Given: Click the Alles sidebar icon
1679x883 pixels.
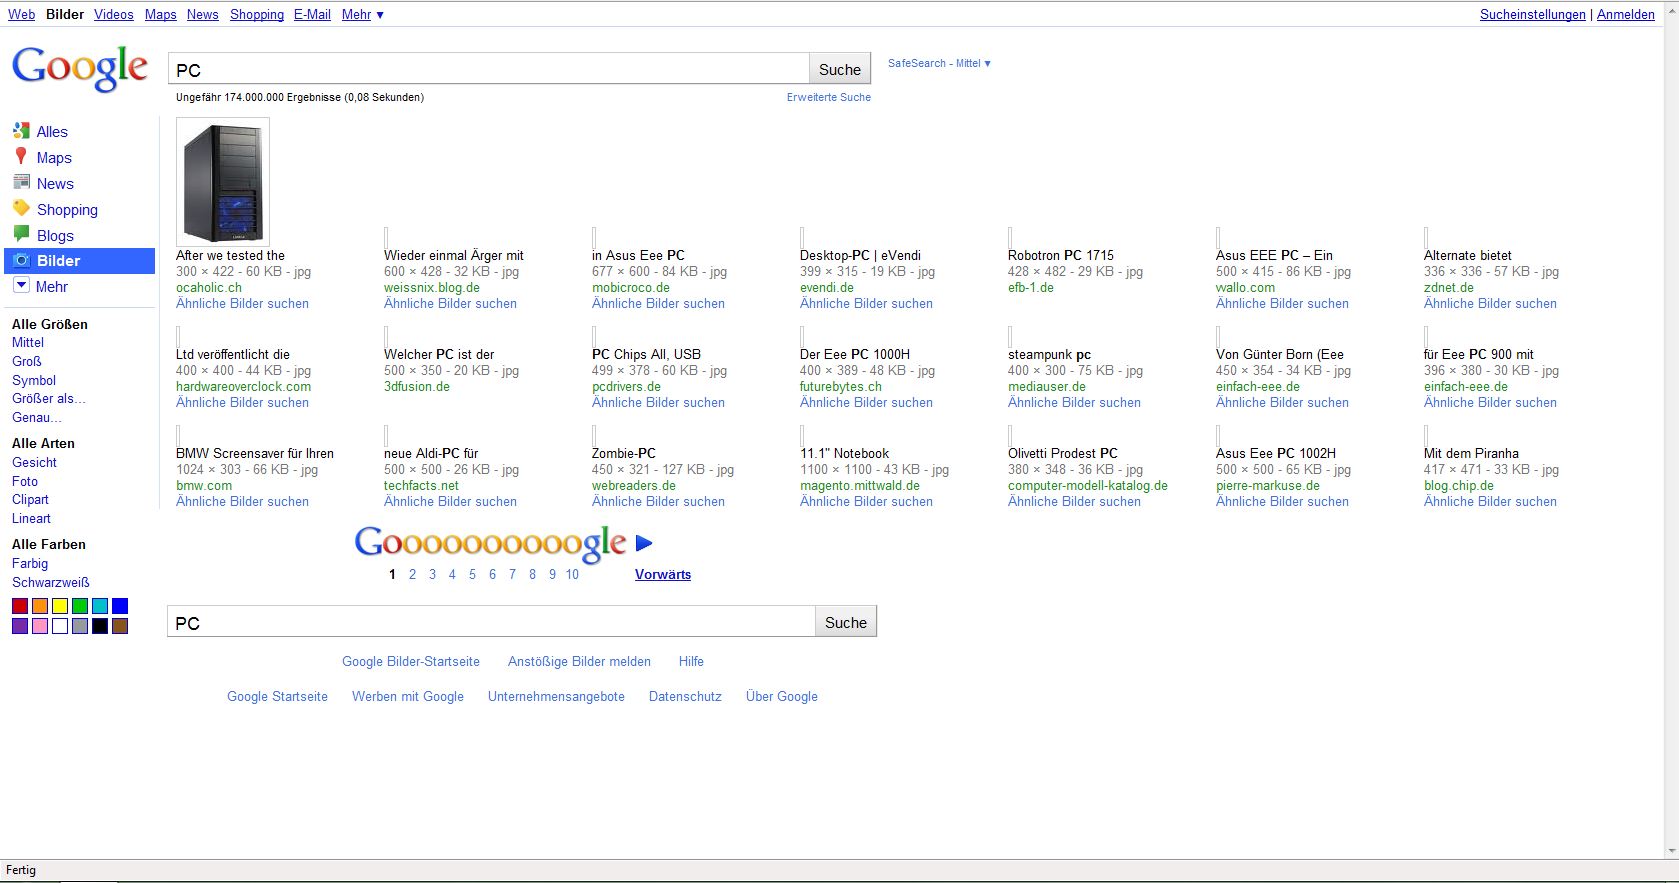Looking at the screenshot, I should coord(21,130).
